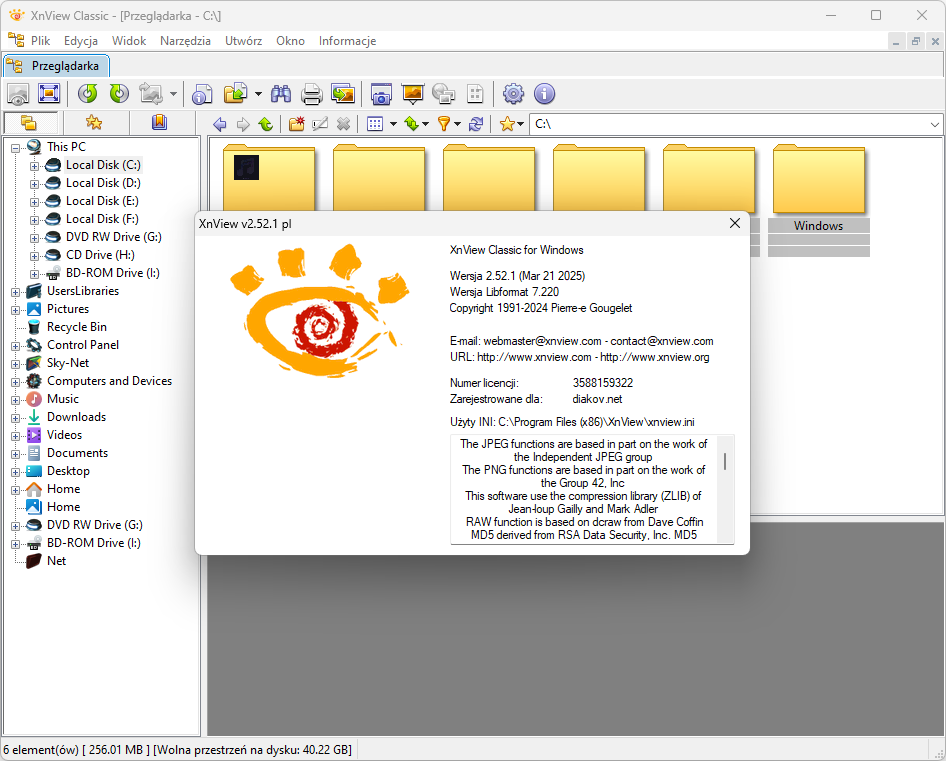The height and width of the screenshot is (761, 946).
Task: Select Computers and Devices in tree
Action: [x=109, y=381]
